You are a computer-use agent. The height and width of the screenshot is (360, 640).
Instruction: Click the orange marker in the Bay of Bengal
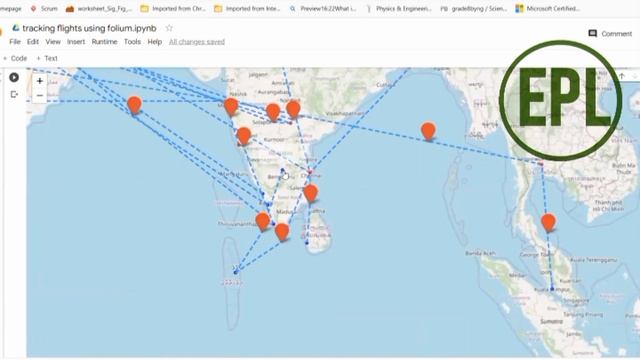428,131
